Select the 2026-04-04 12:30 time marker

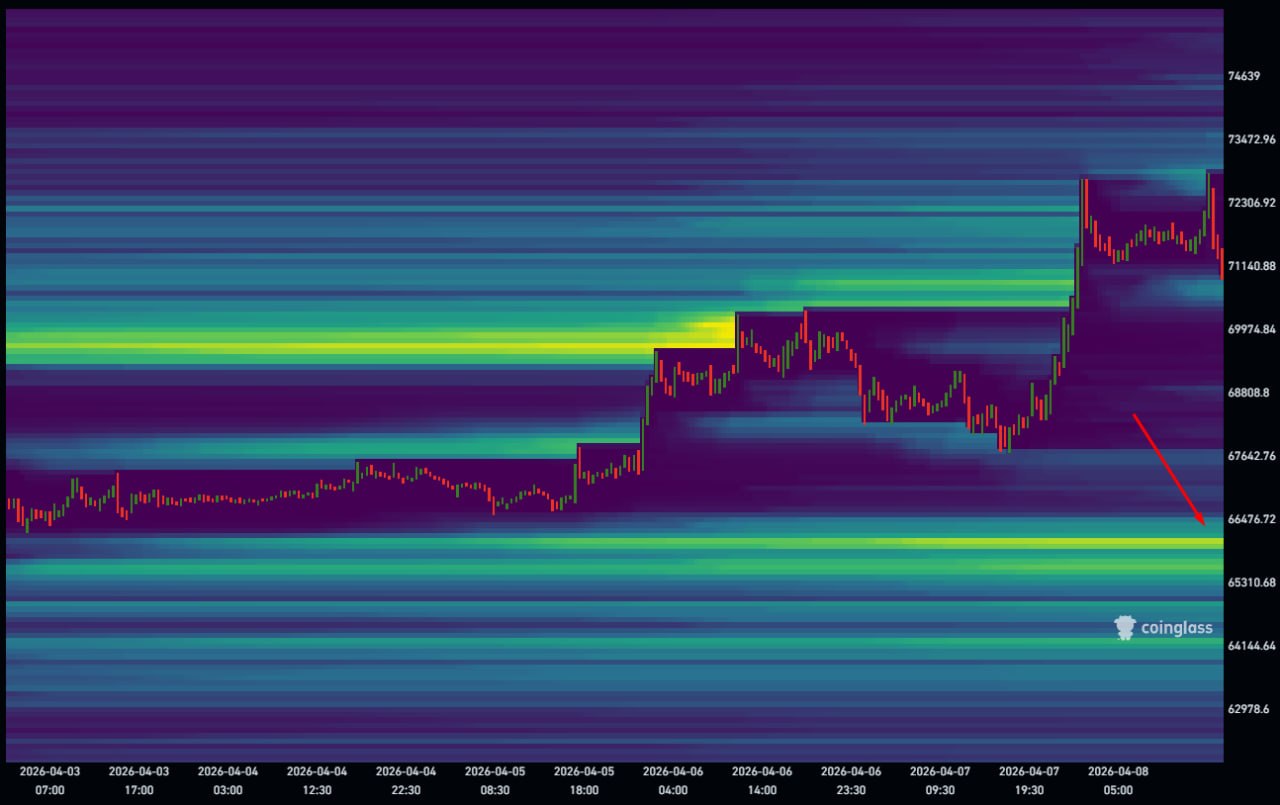[317, 780]
